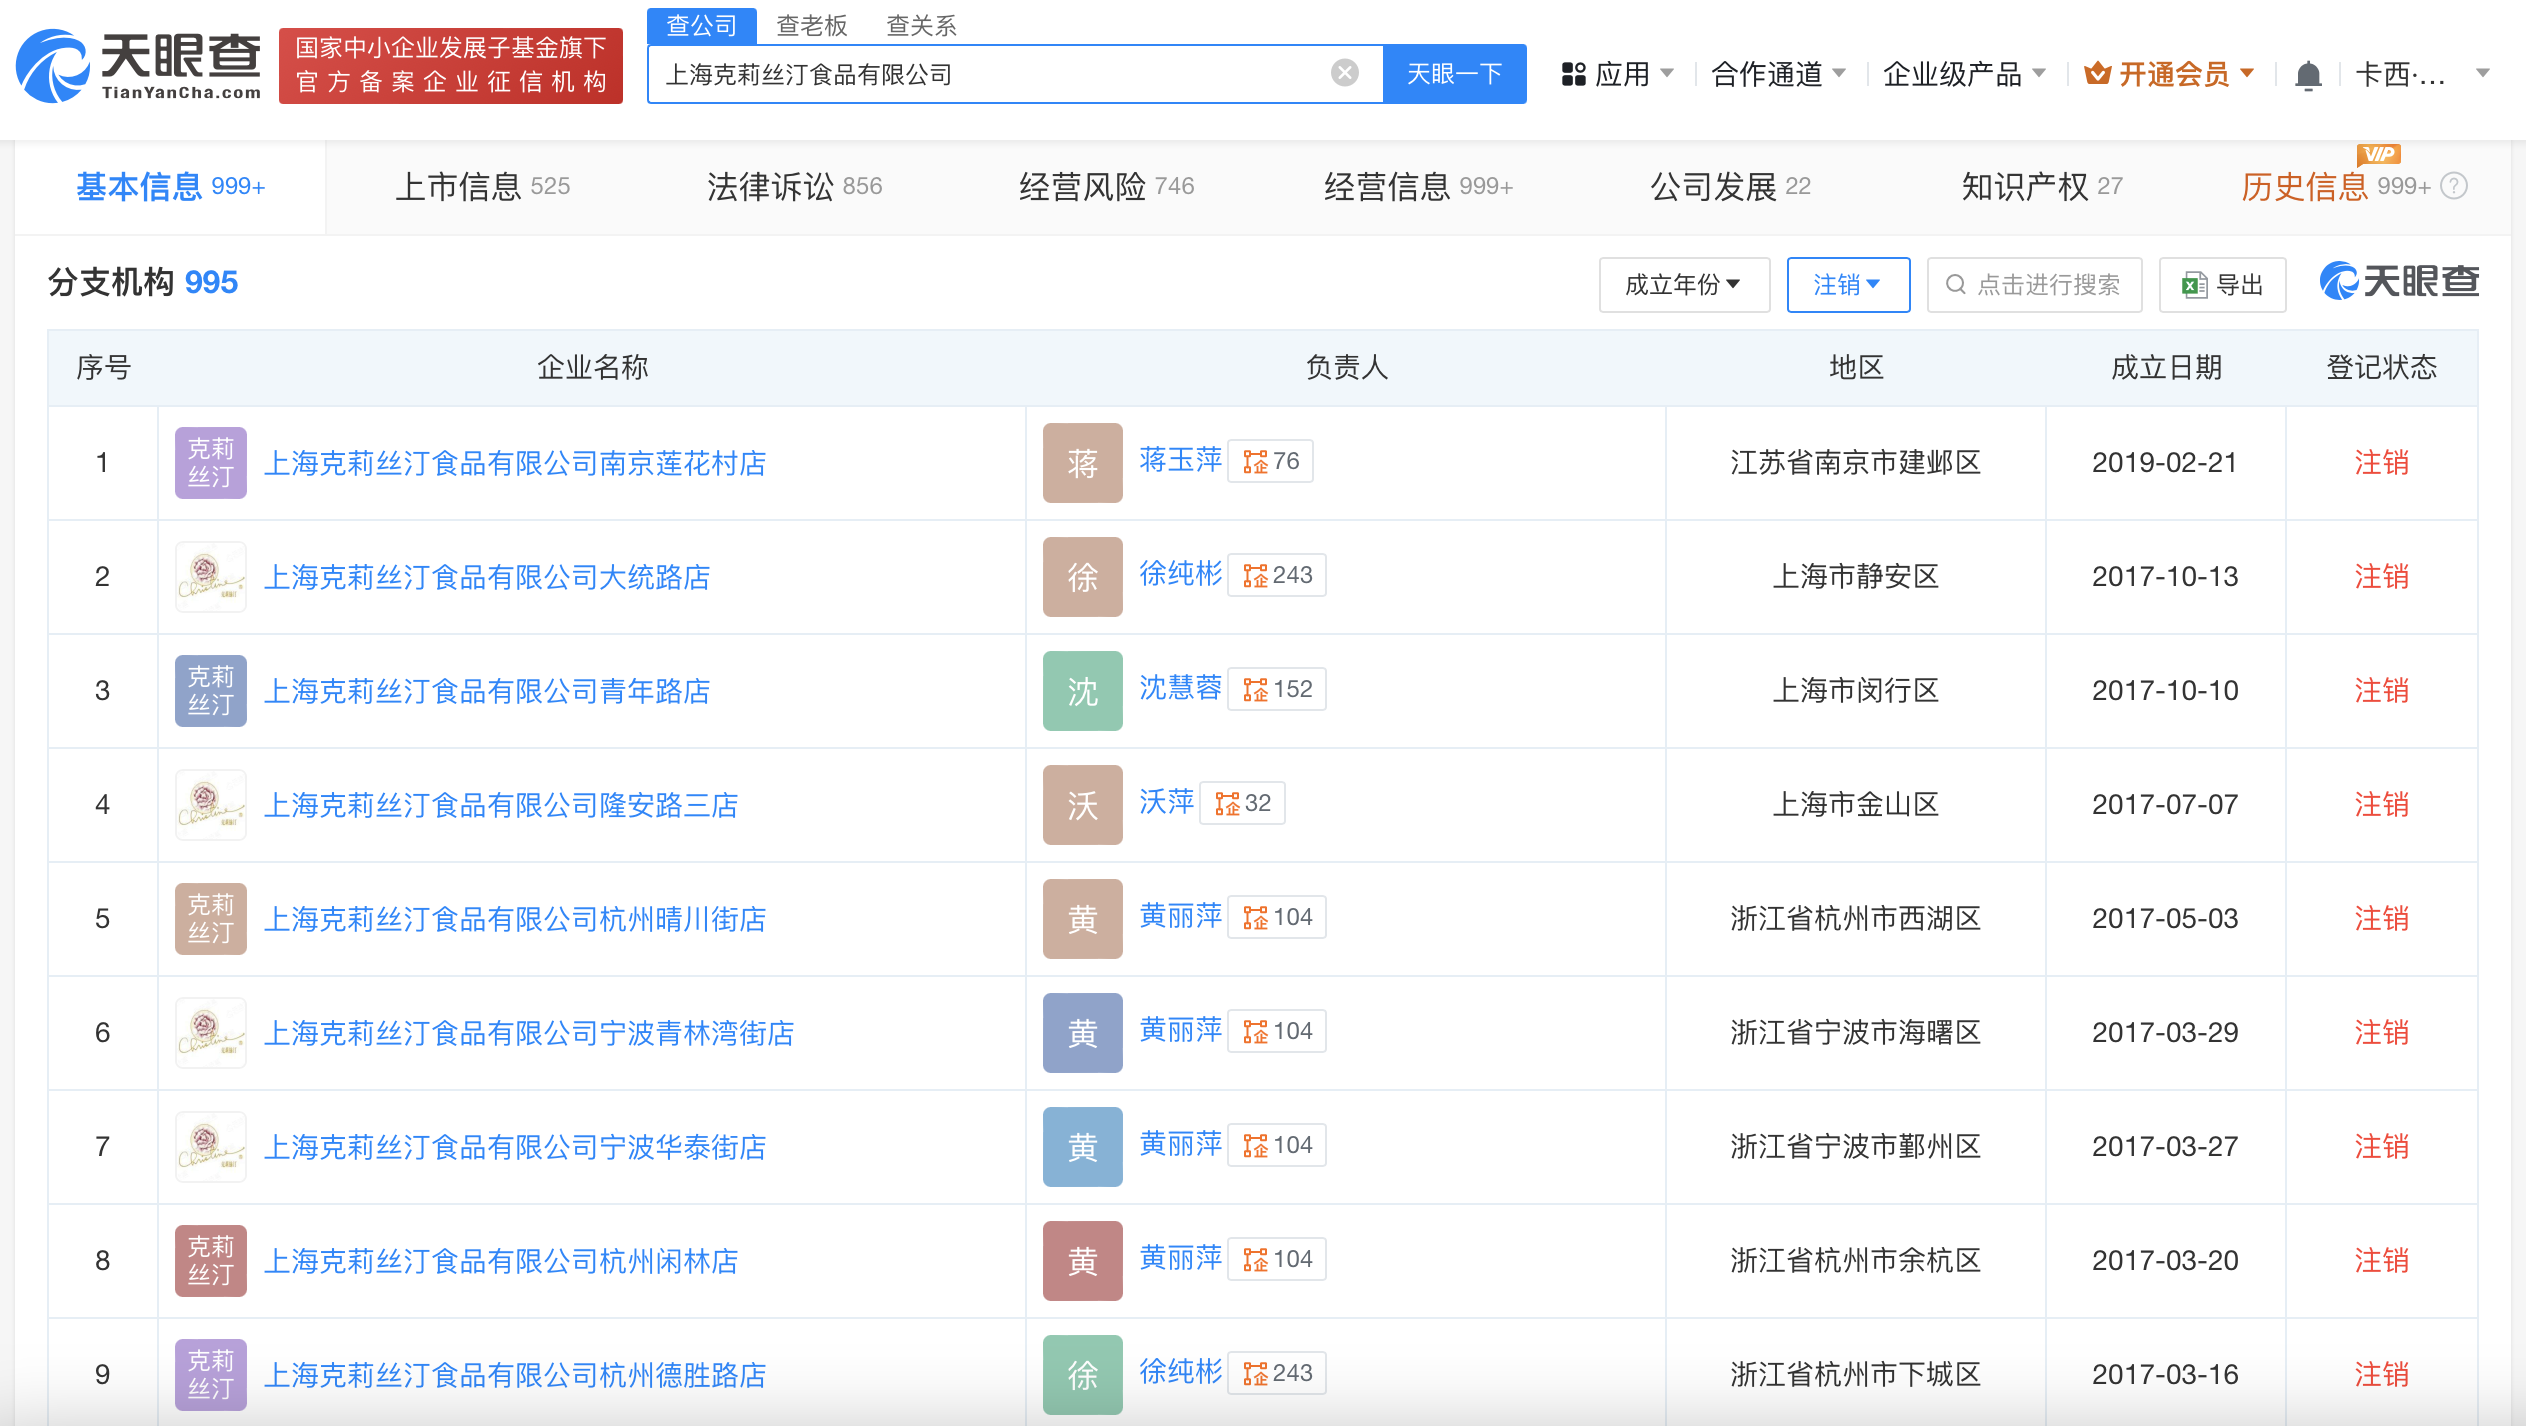
Task: Click the Tianyancha logo in header
Action: point(138,66)
